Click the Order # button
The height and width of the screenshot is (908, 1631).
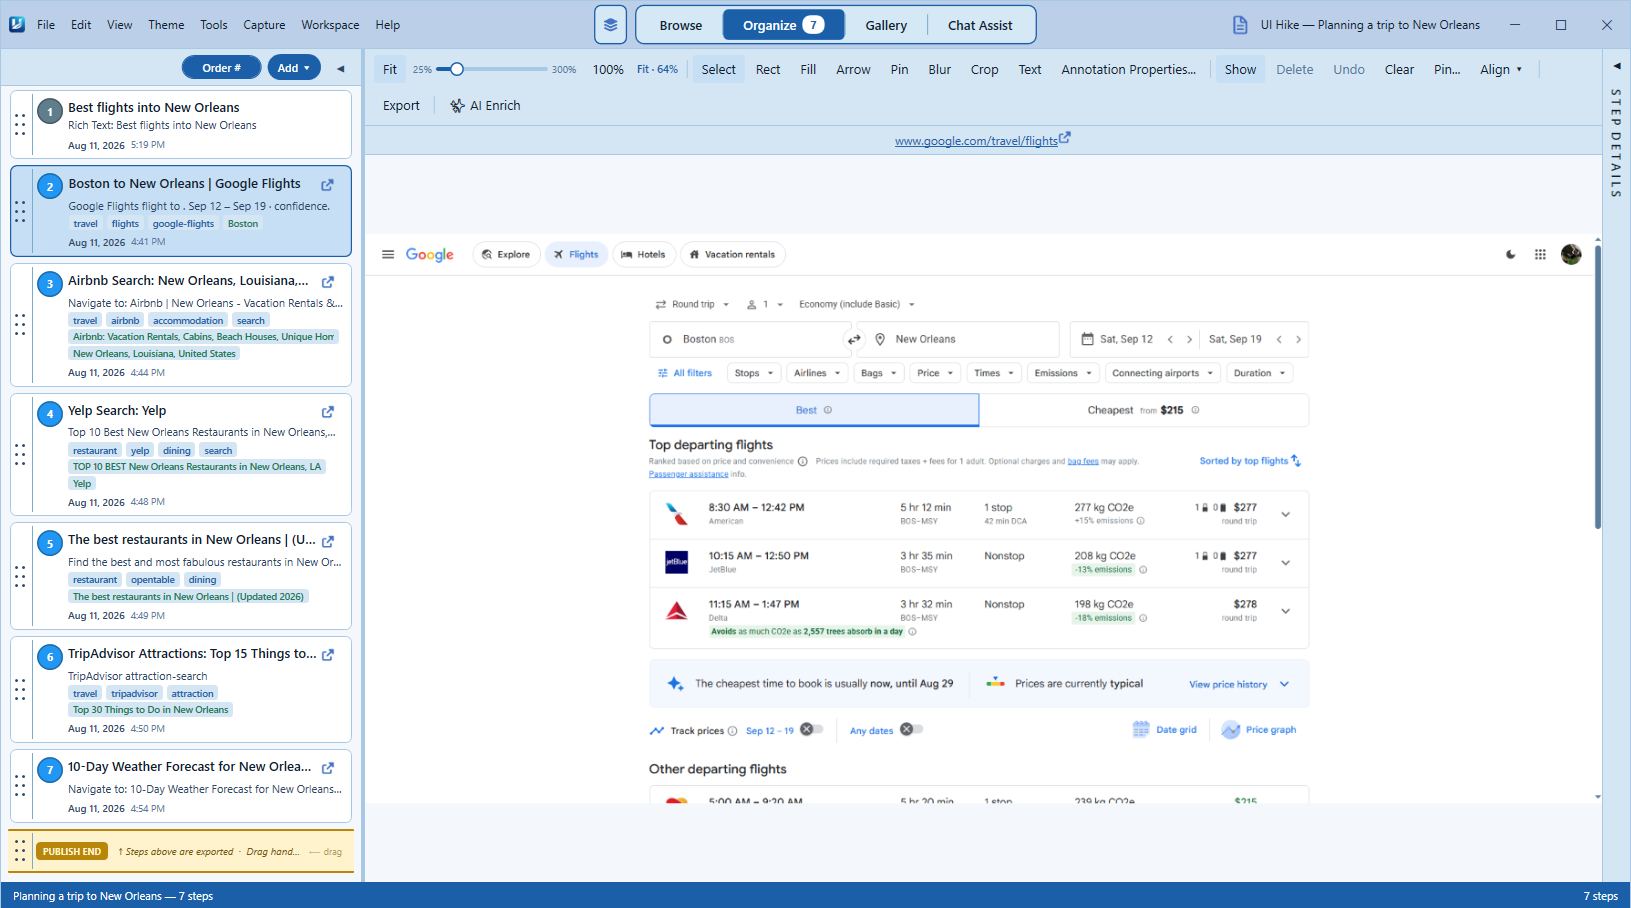[222, 68]
